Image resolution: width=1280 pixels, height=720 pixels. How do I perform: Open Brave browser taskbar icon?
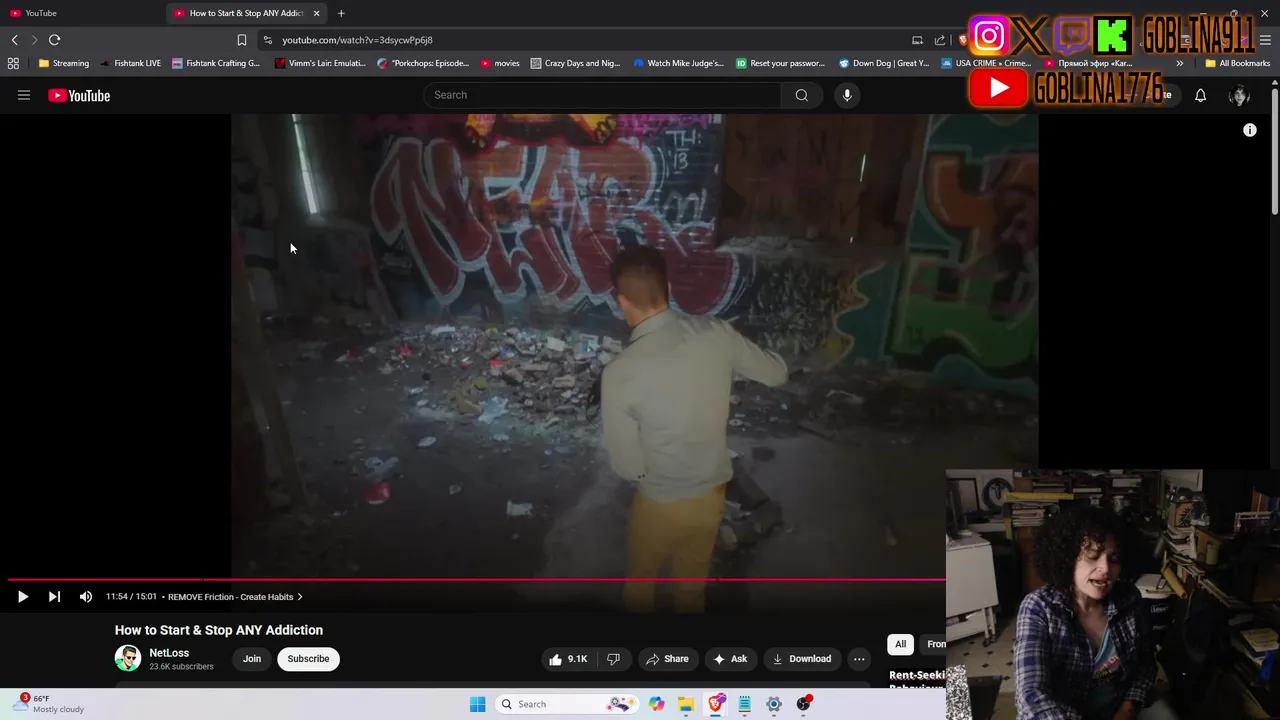coord(715,704)
